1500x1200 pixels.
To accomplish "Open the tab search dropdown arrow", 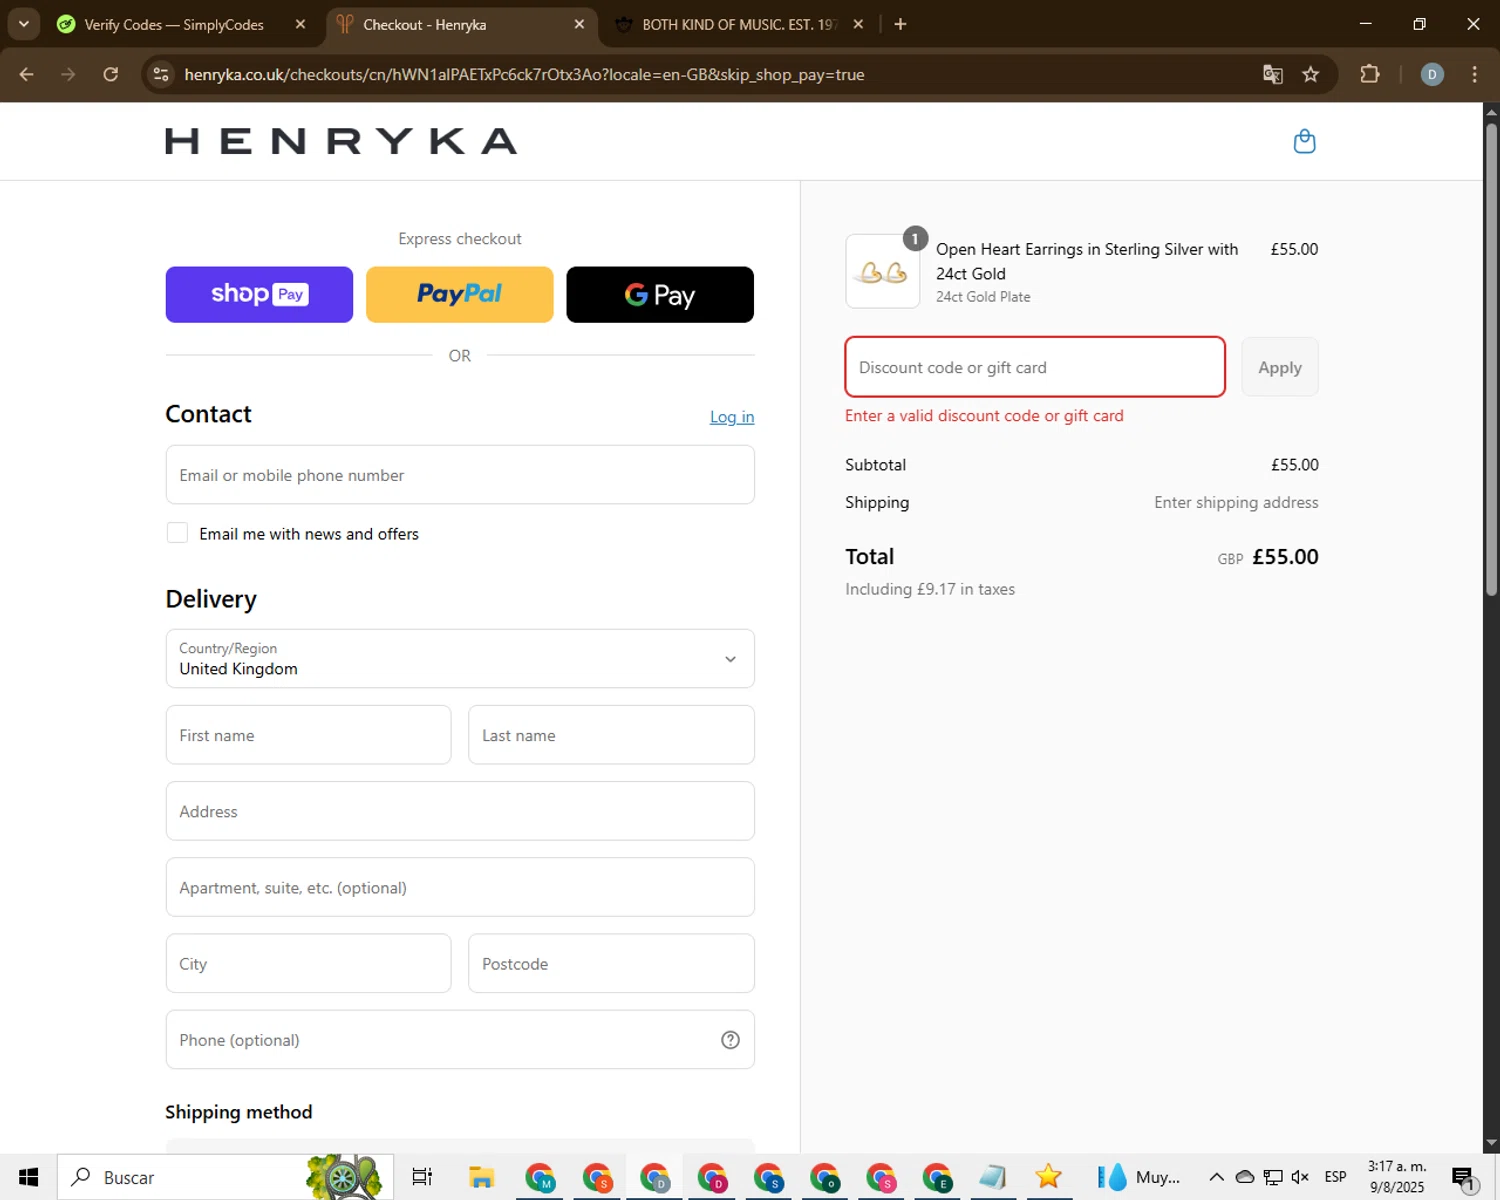I will click(x=23, y=24).
